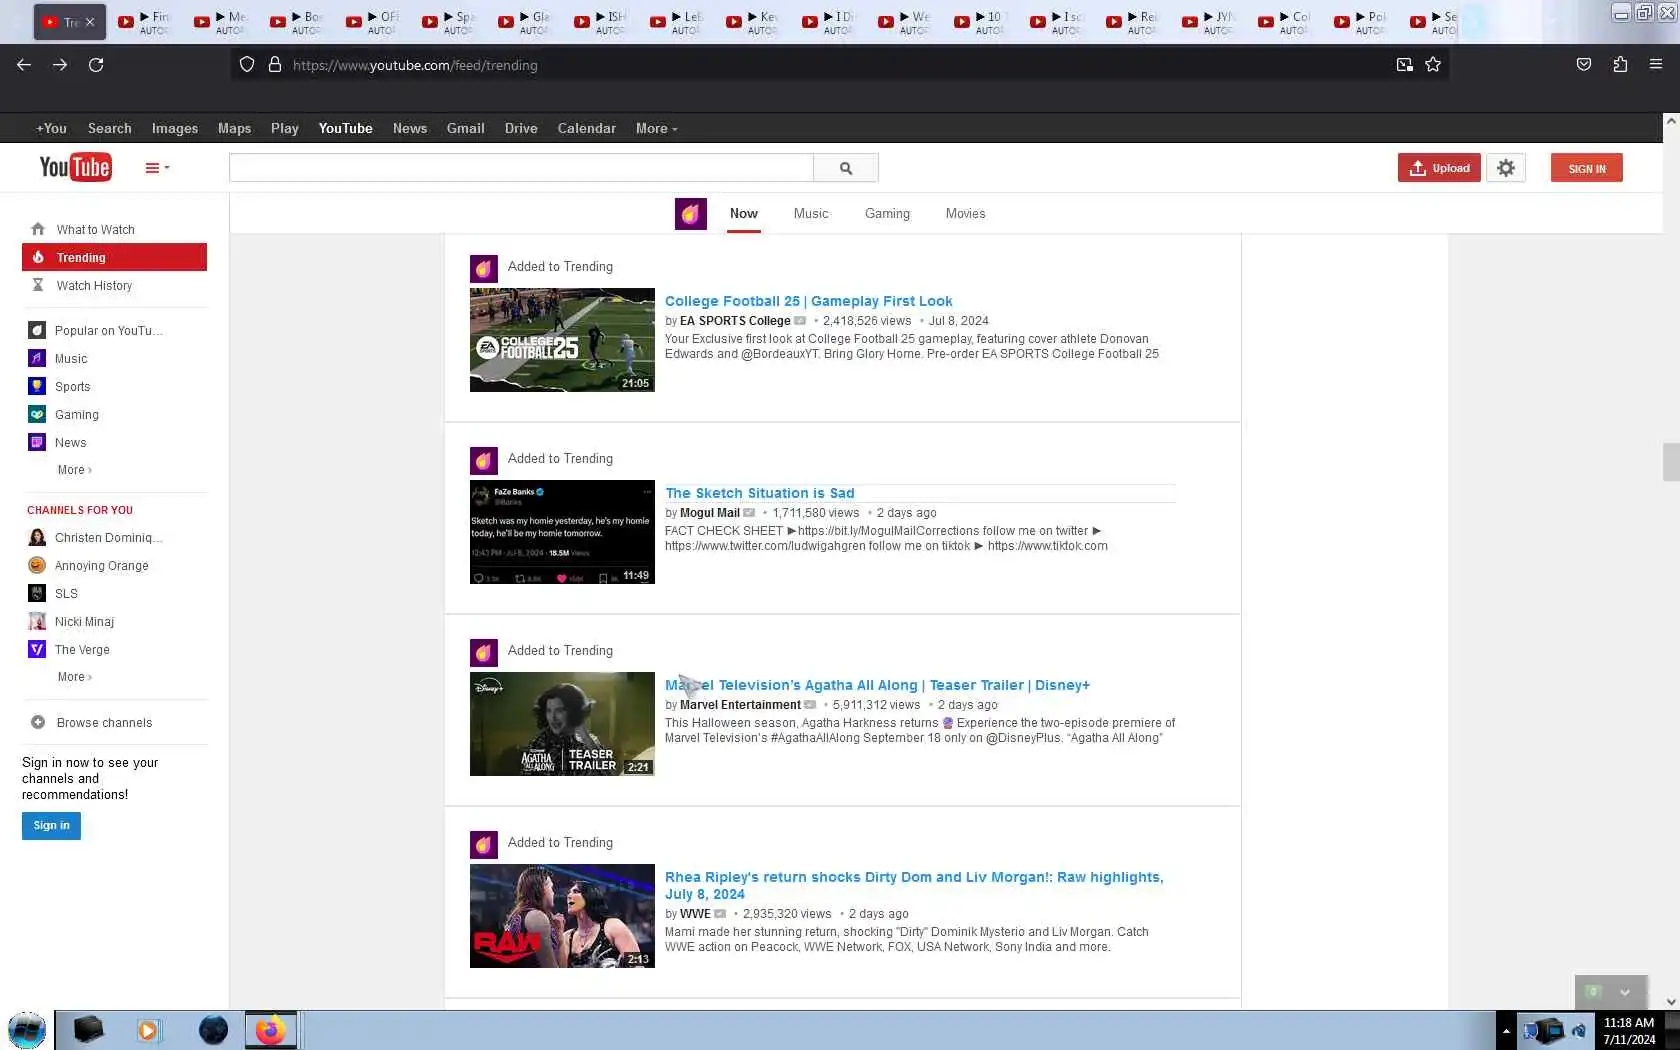Click the blue Sign in sidebar button
The width and height of the screenshot is (1680, 1050).
point(51,825)
